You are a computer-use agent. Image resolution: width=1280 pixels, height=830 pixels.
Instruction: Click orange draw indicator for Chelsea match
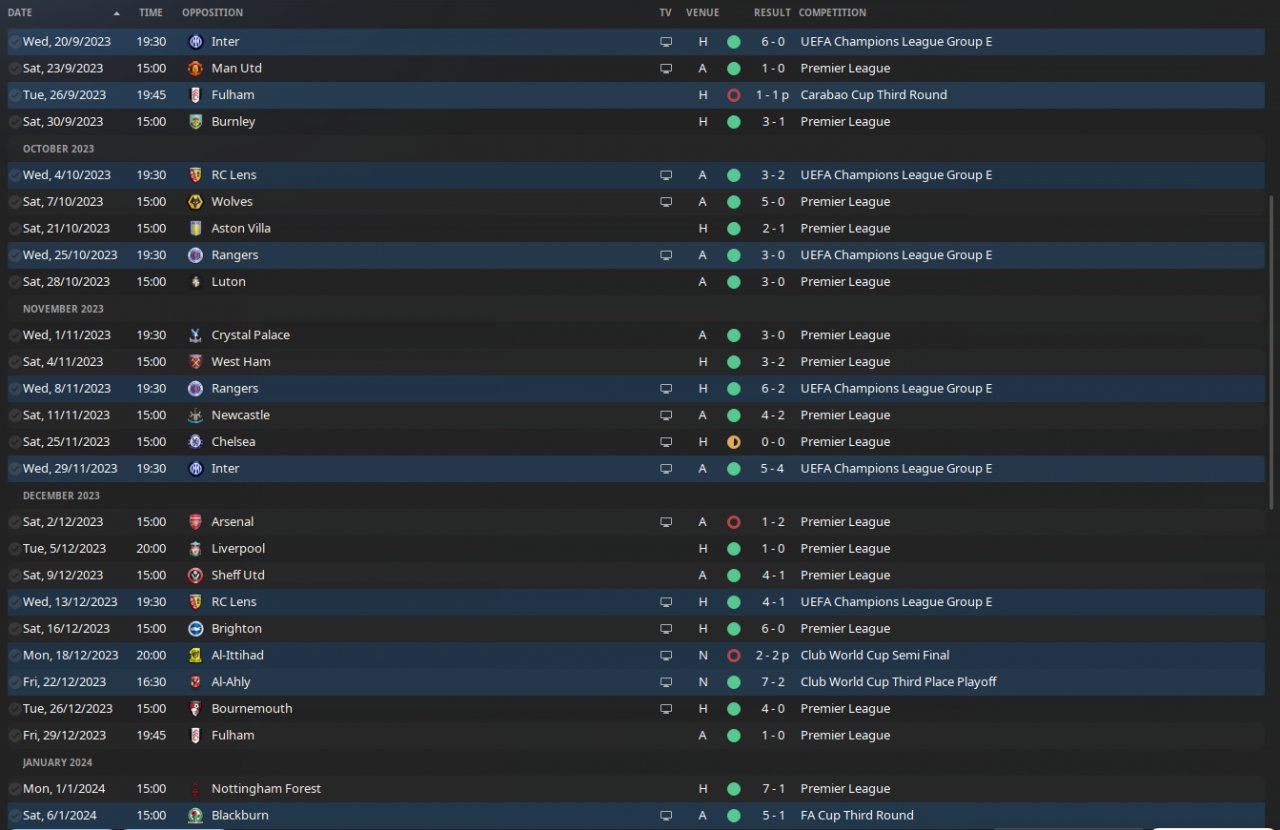click(x=734, y=442)
